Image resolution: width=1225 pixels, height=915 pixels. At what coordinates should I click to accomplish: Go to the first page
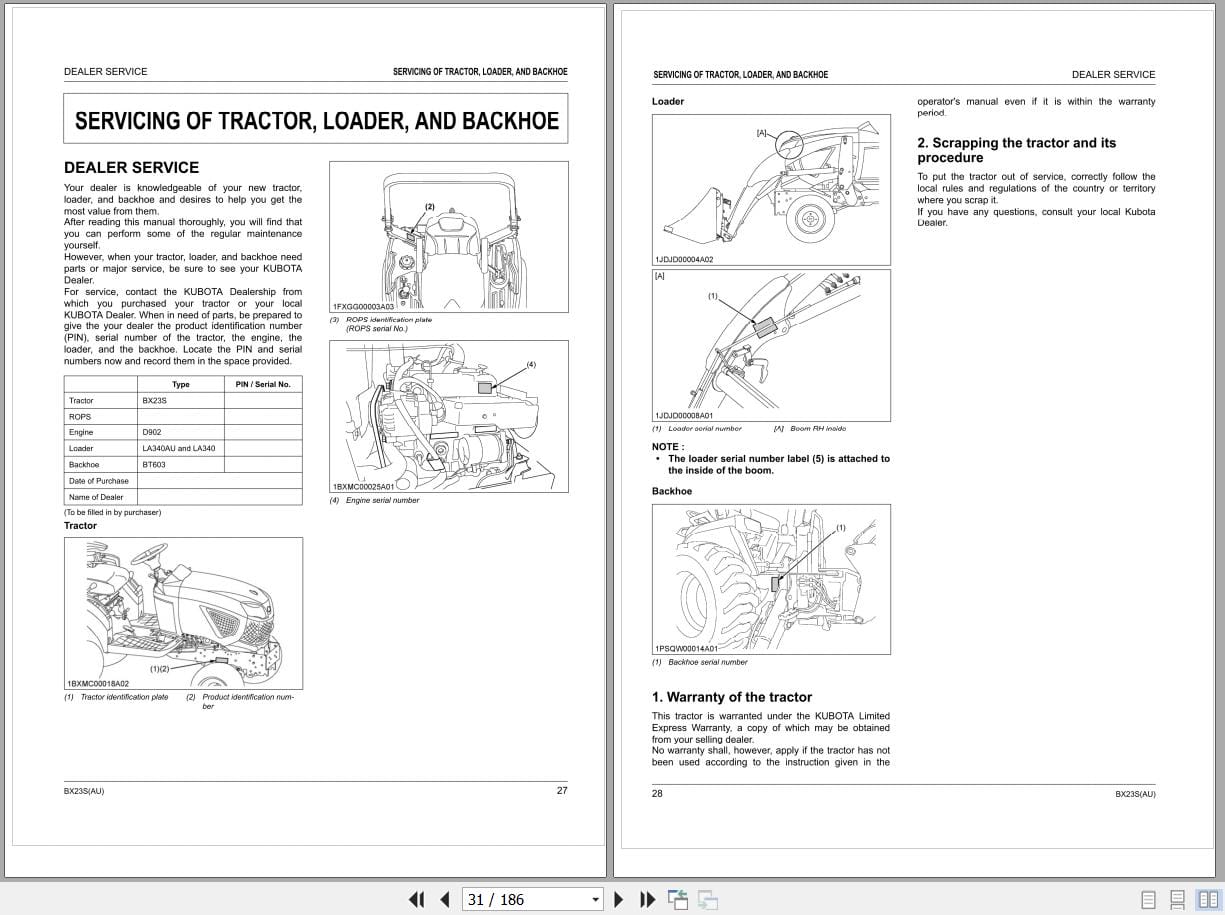[x=417, y=900]
